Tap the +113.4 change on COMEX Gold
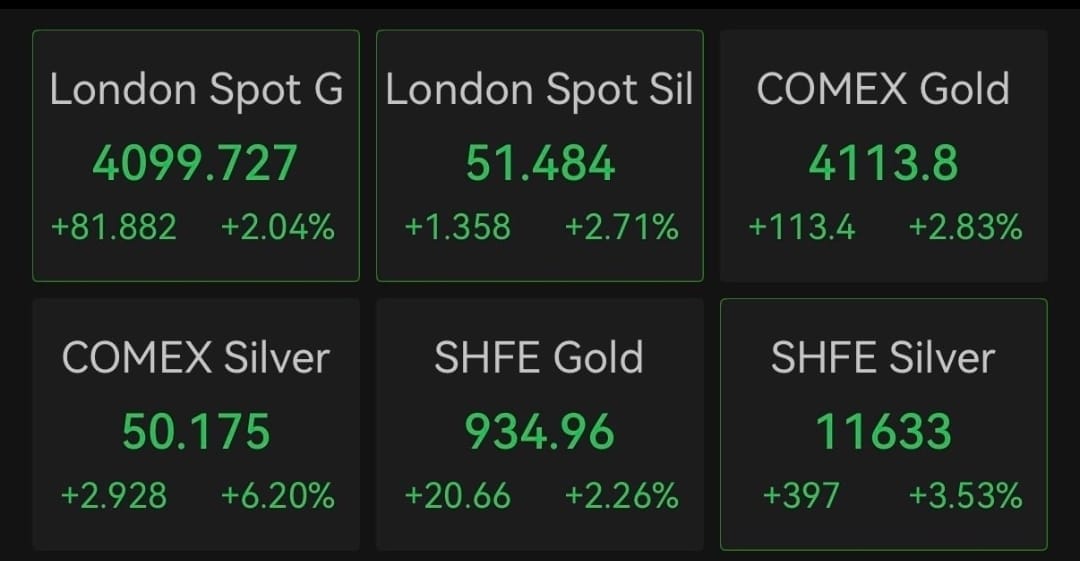This screenshot has width=1080, height=561. tap(802, 228)
